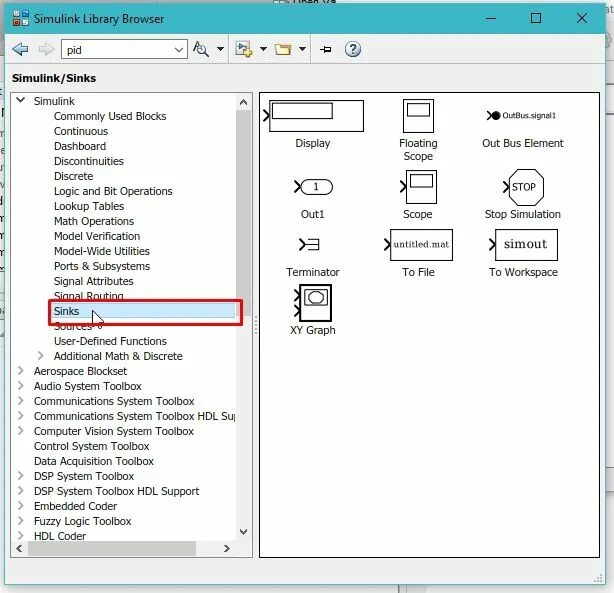This screenshot has width=614, height=593.
Task: Select the Ports & Subsystems library
Action: 102,266
